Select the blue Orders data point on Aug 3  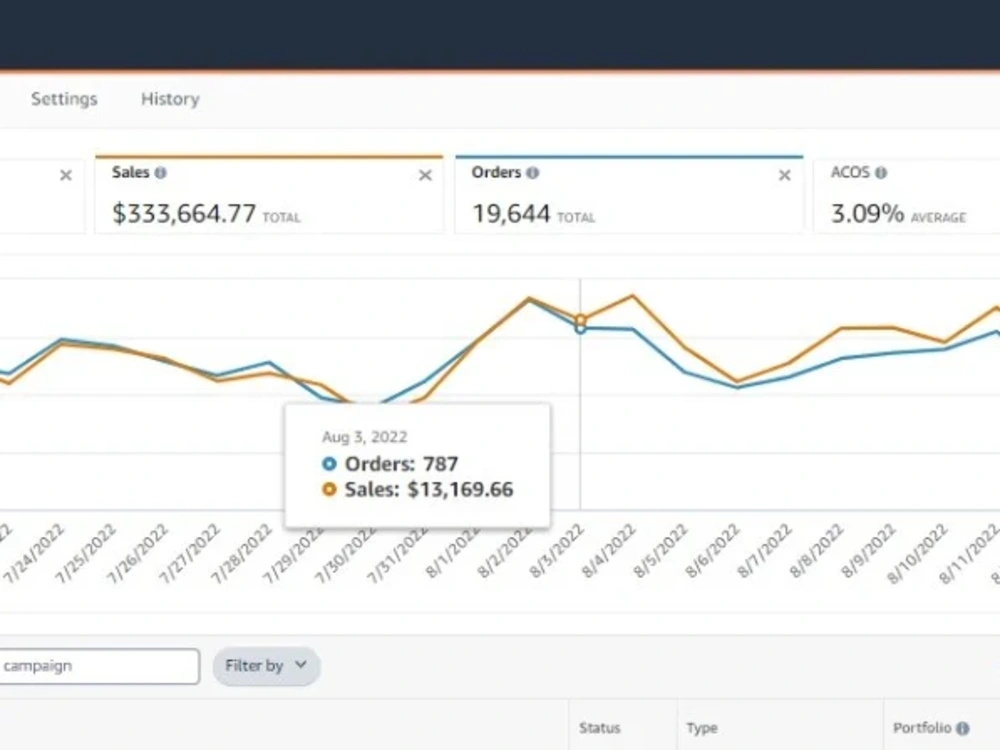pos(580,329)
